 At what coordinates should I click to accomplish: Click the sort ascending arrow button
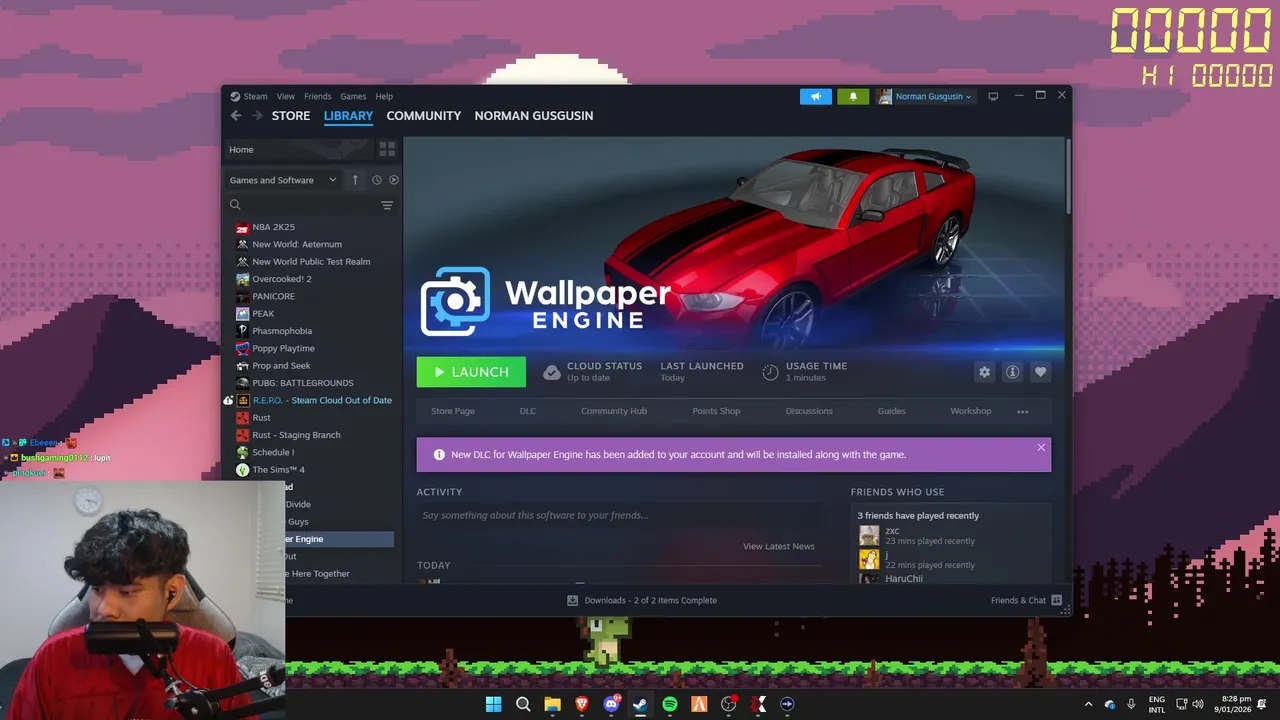(355, 180)
